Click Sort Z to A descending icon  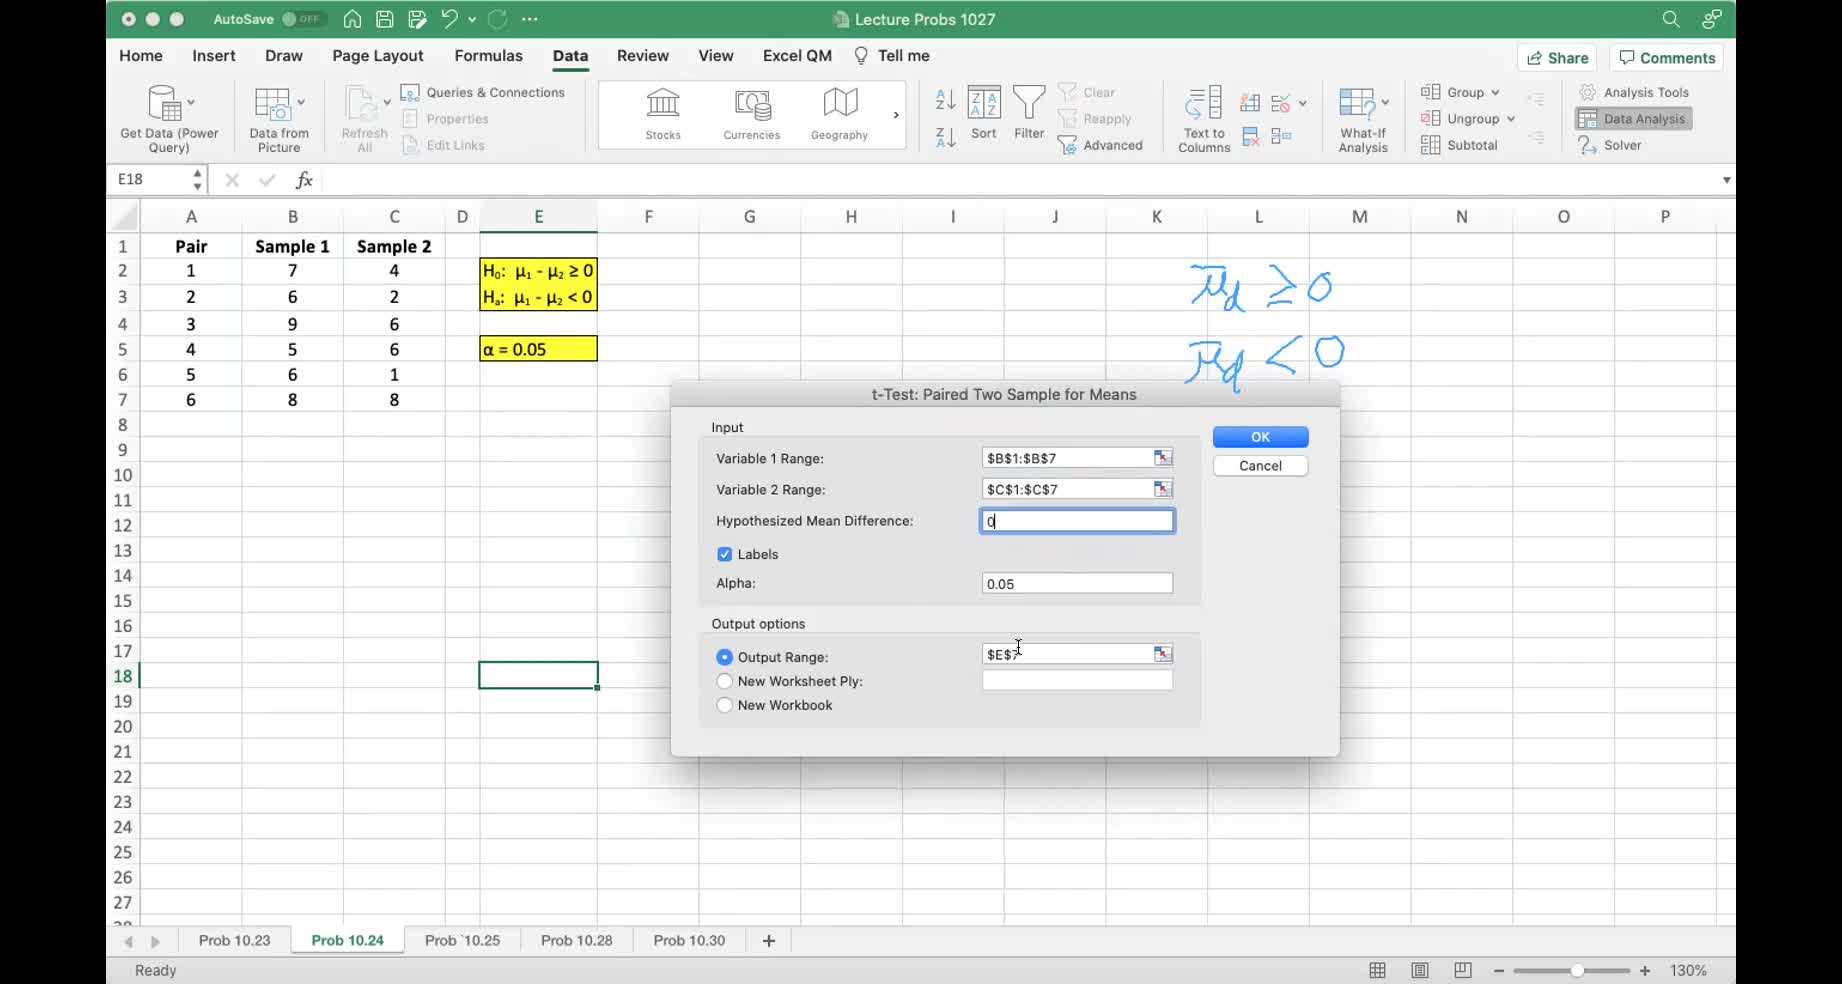tap(945, 137)
